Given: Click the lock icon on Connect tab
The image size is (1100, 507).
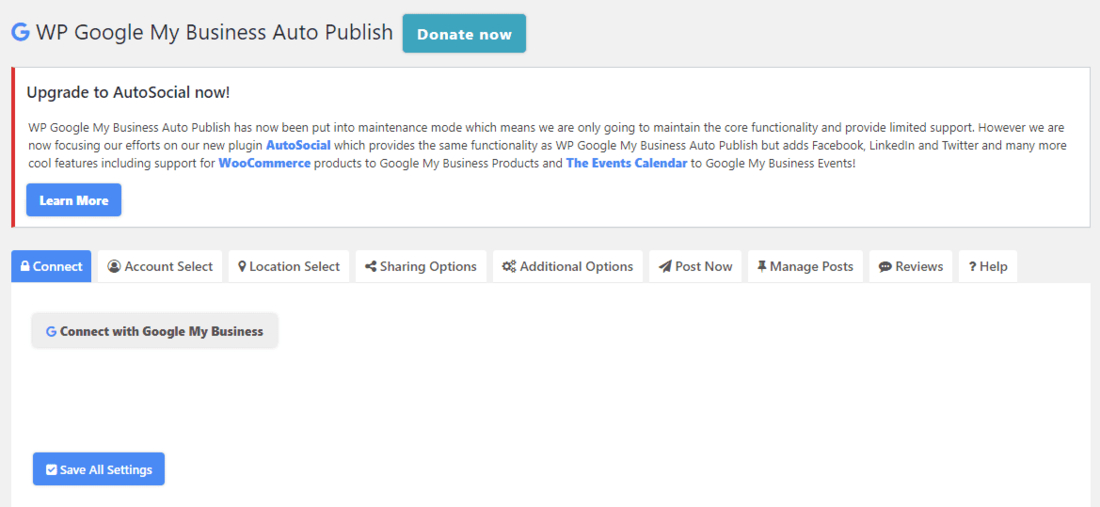Looking at the screenshot, I should 25,267.
